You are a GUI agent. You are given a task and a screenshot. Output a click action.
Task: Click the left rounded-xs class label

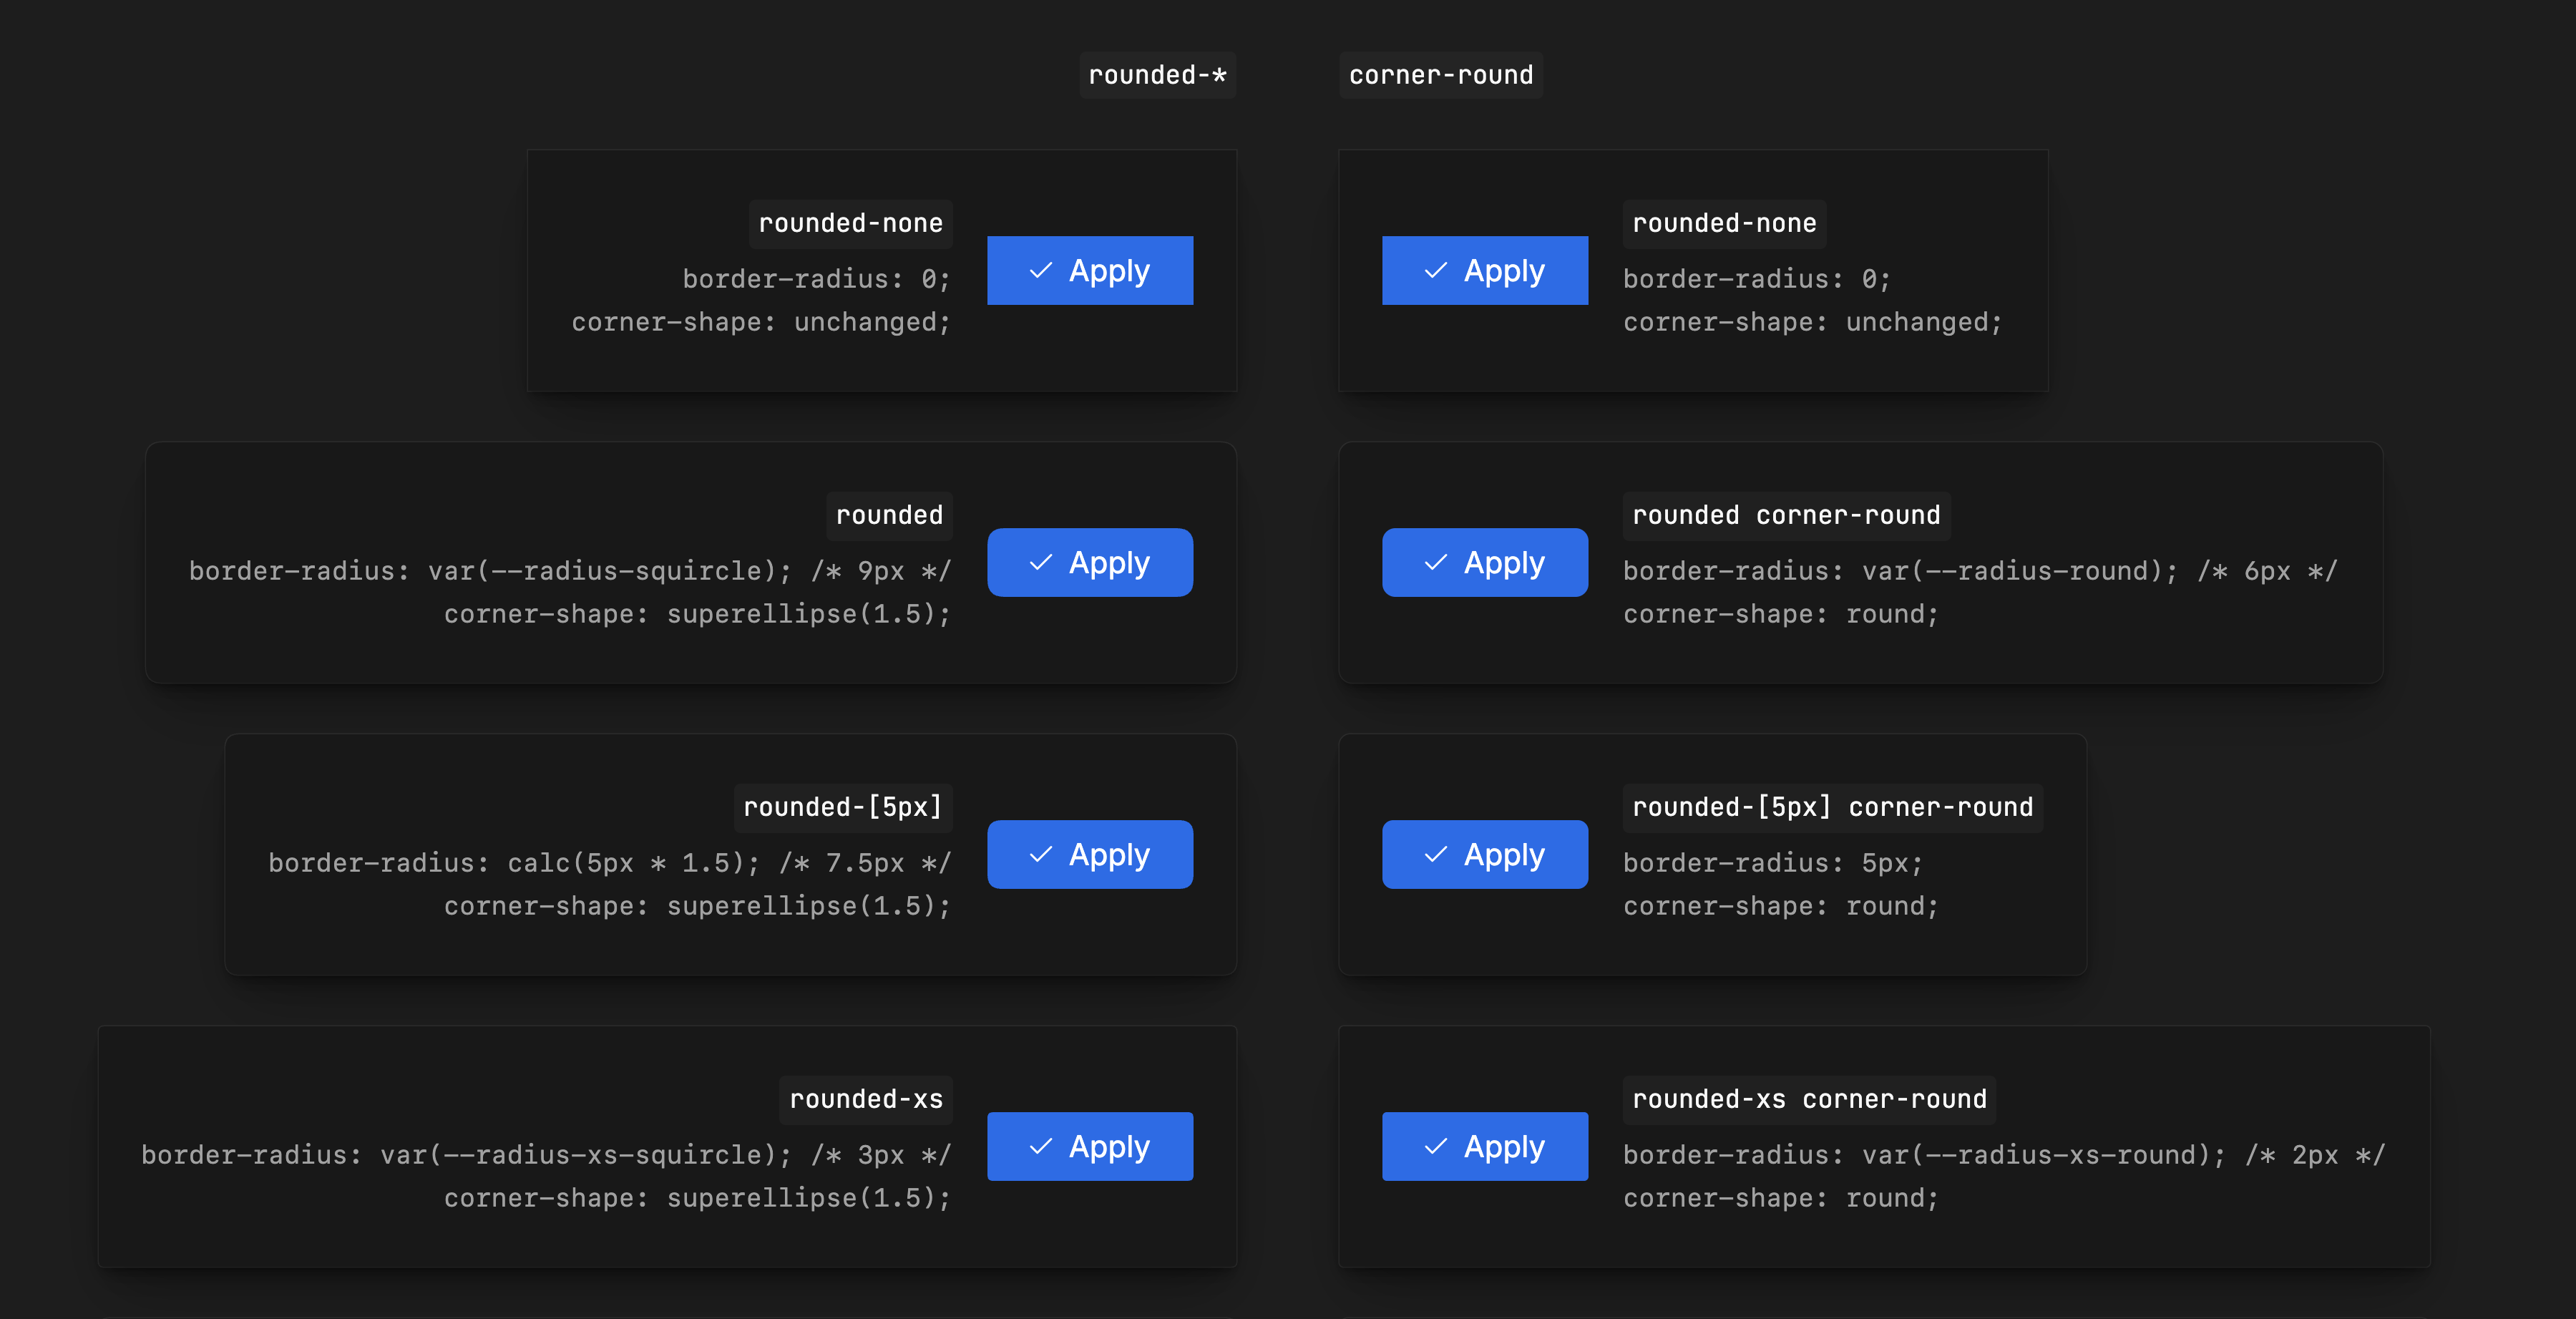(866, 1099)
